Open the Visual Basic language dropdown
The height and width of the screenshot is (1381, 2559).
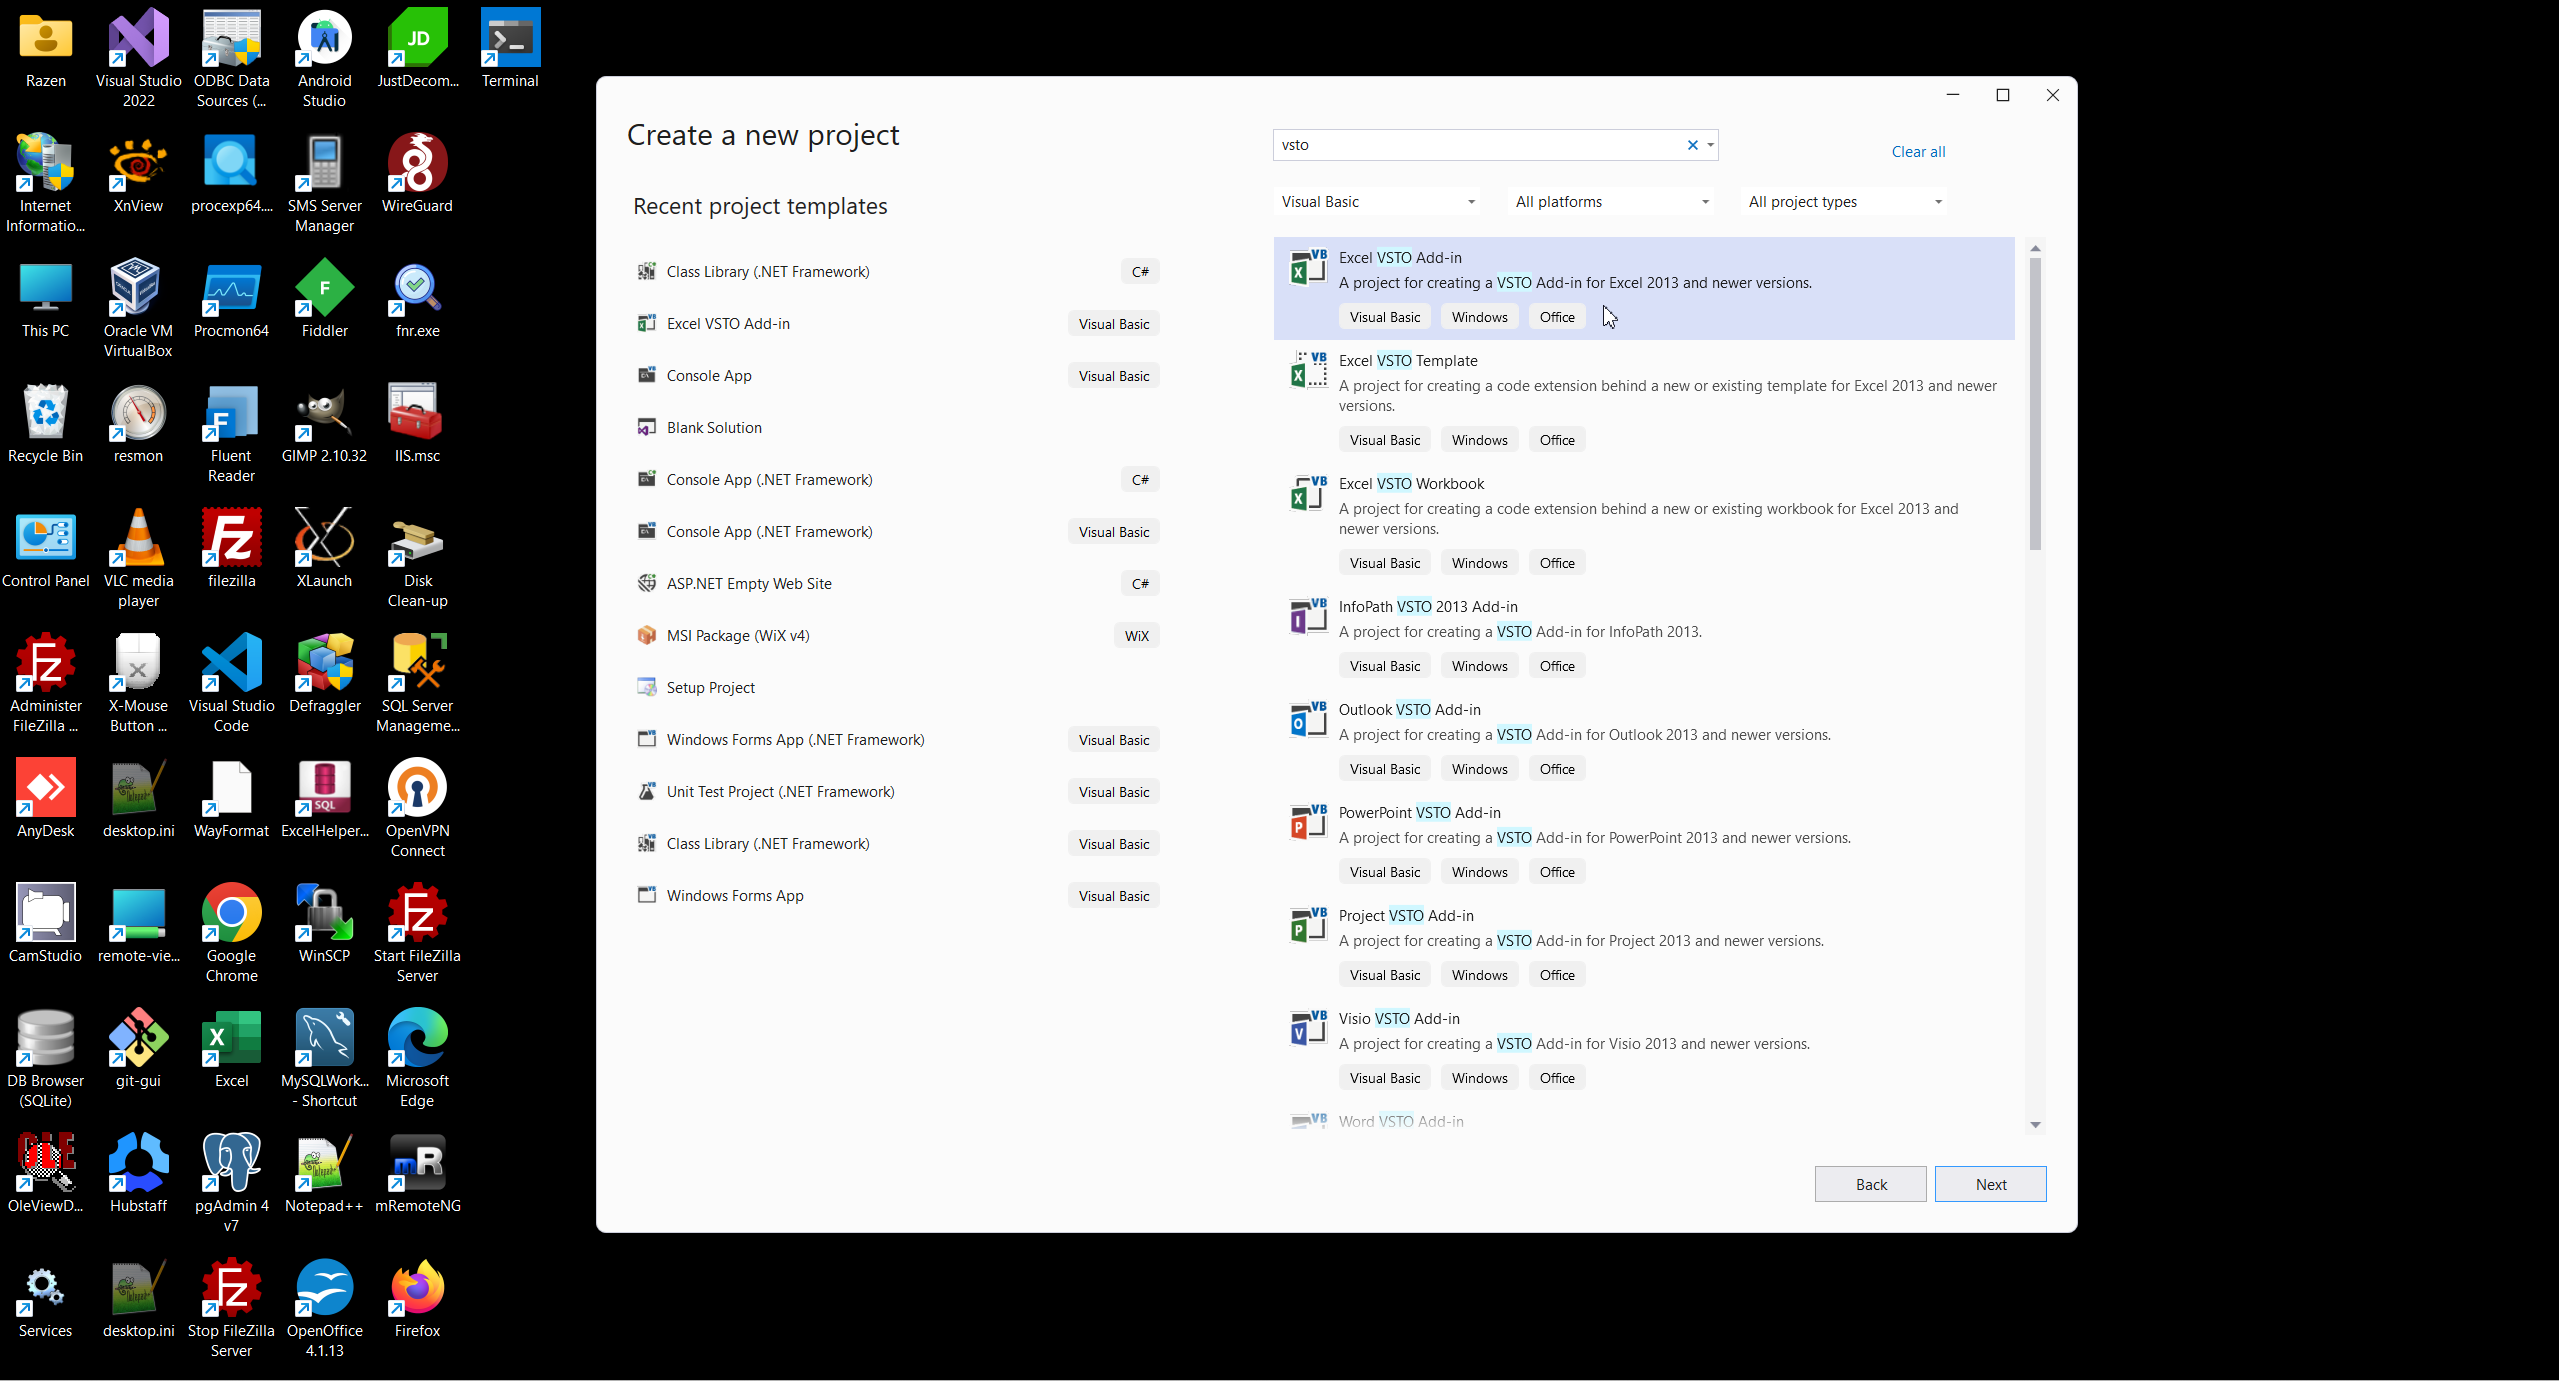(1378, 202)
